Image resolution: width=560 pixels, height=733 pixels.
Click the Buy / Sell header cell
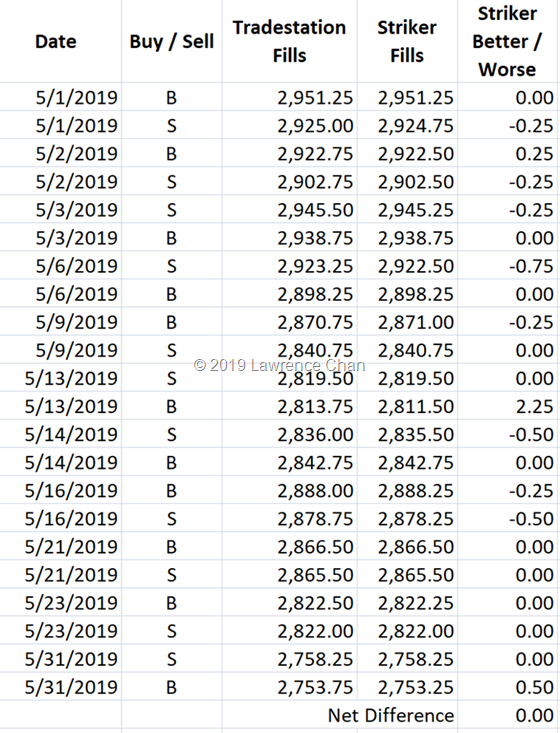tap(172, 41)
